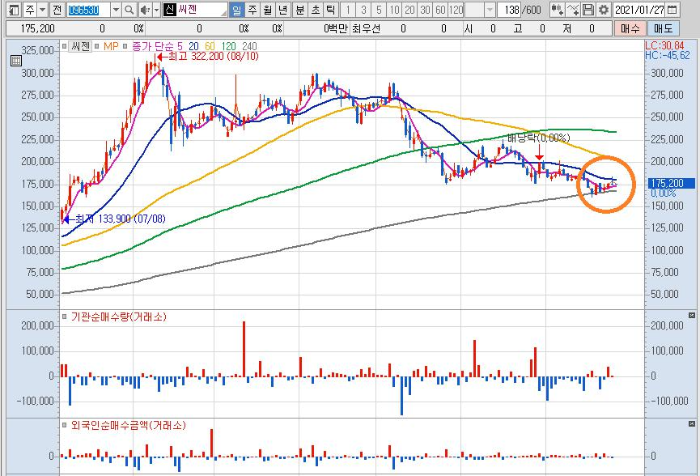Toggle the MP indicator checkbox
This screenshot has height=476, width=700.
tap(97, 46)
